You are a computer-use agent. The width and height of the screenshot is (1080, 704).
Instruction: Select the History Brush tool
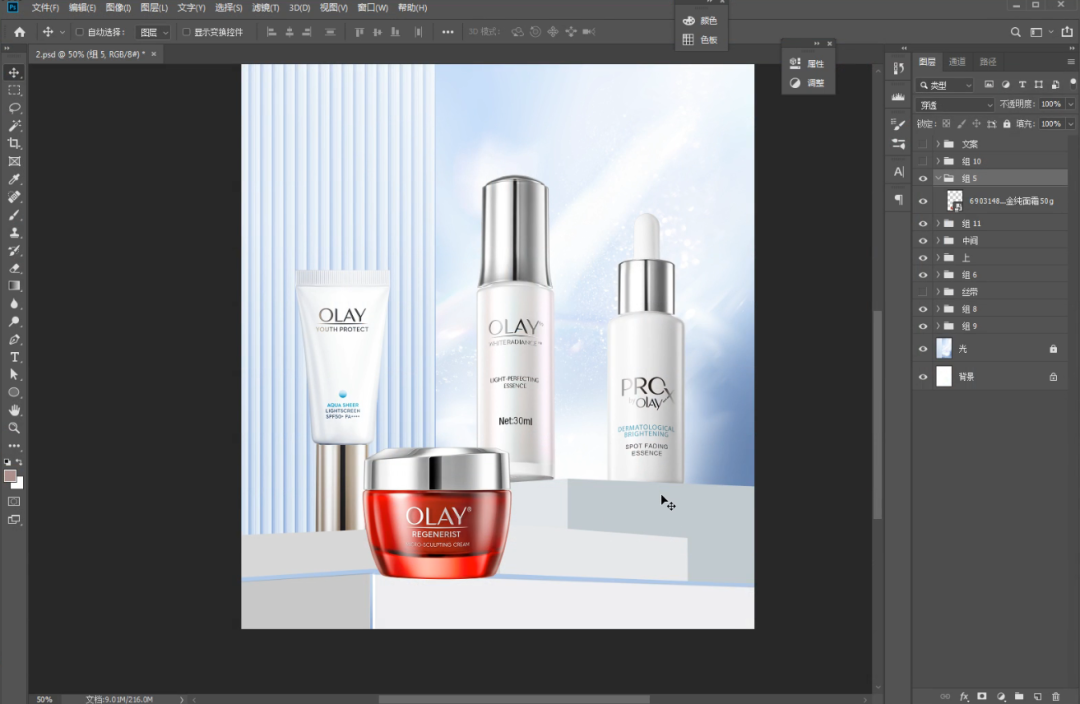[14, 251]
